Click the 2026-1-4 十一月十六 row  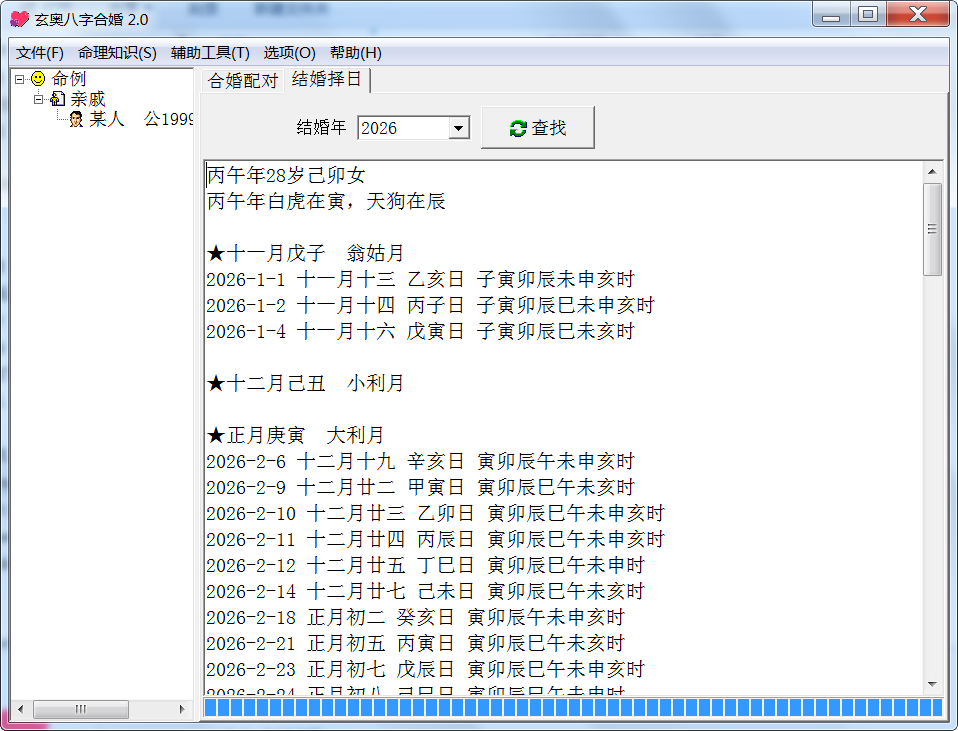point(420,332)
